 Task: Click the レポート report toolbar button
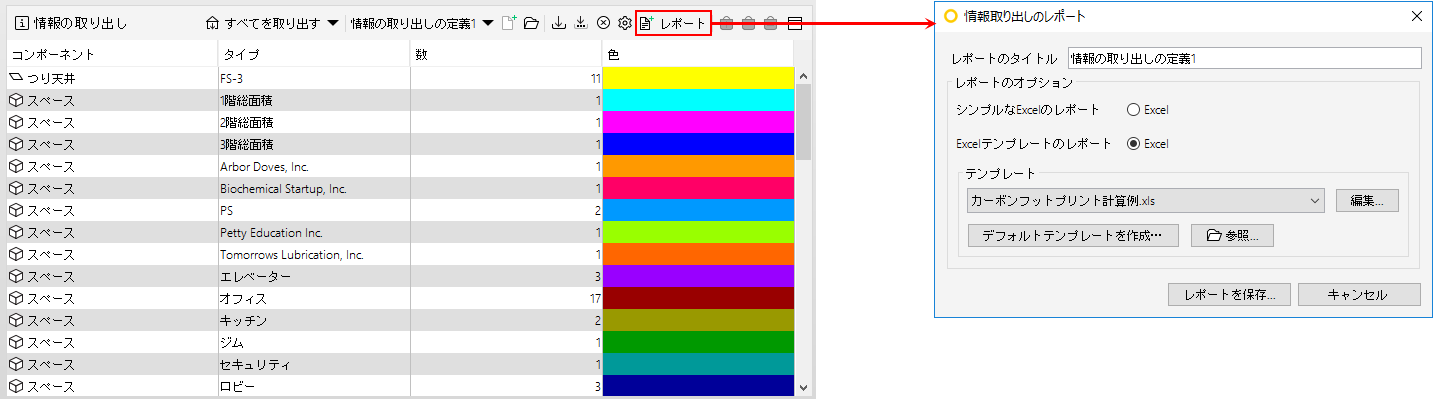click(673, 23)
